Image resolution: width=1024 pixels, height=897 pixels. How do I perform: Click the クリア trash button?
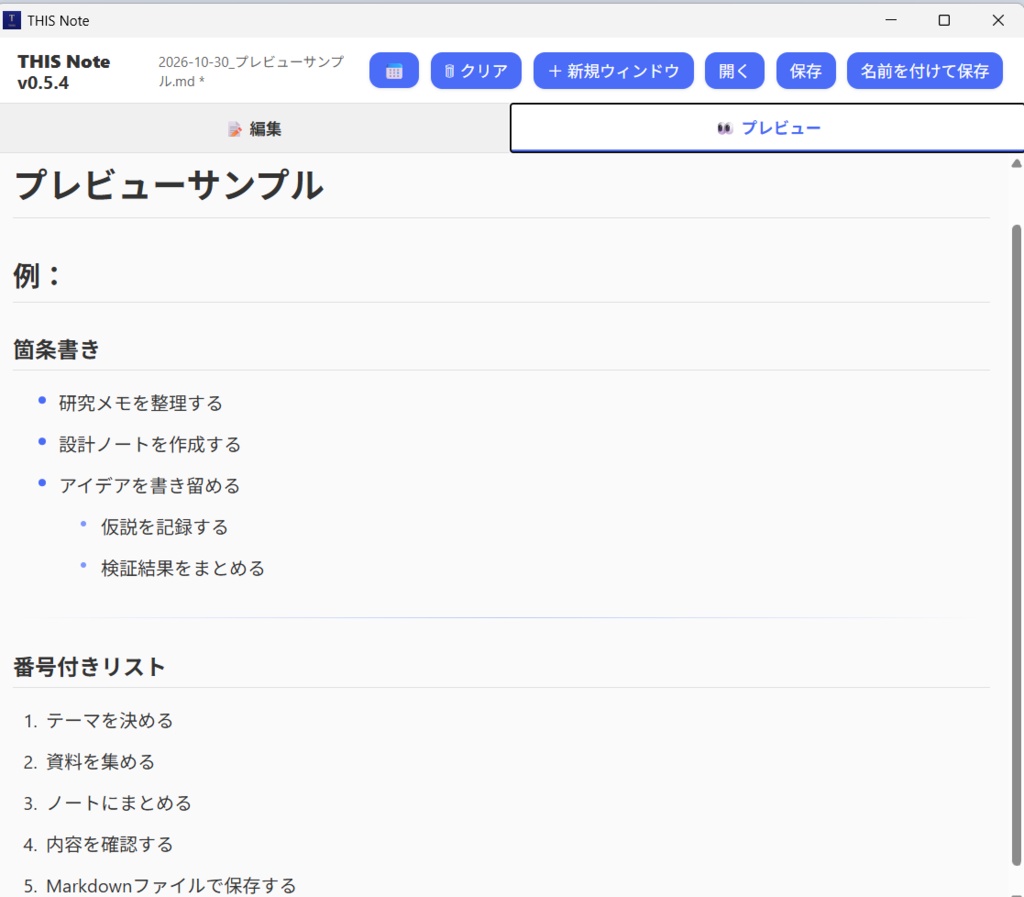coord(476,71)
